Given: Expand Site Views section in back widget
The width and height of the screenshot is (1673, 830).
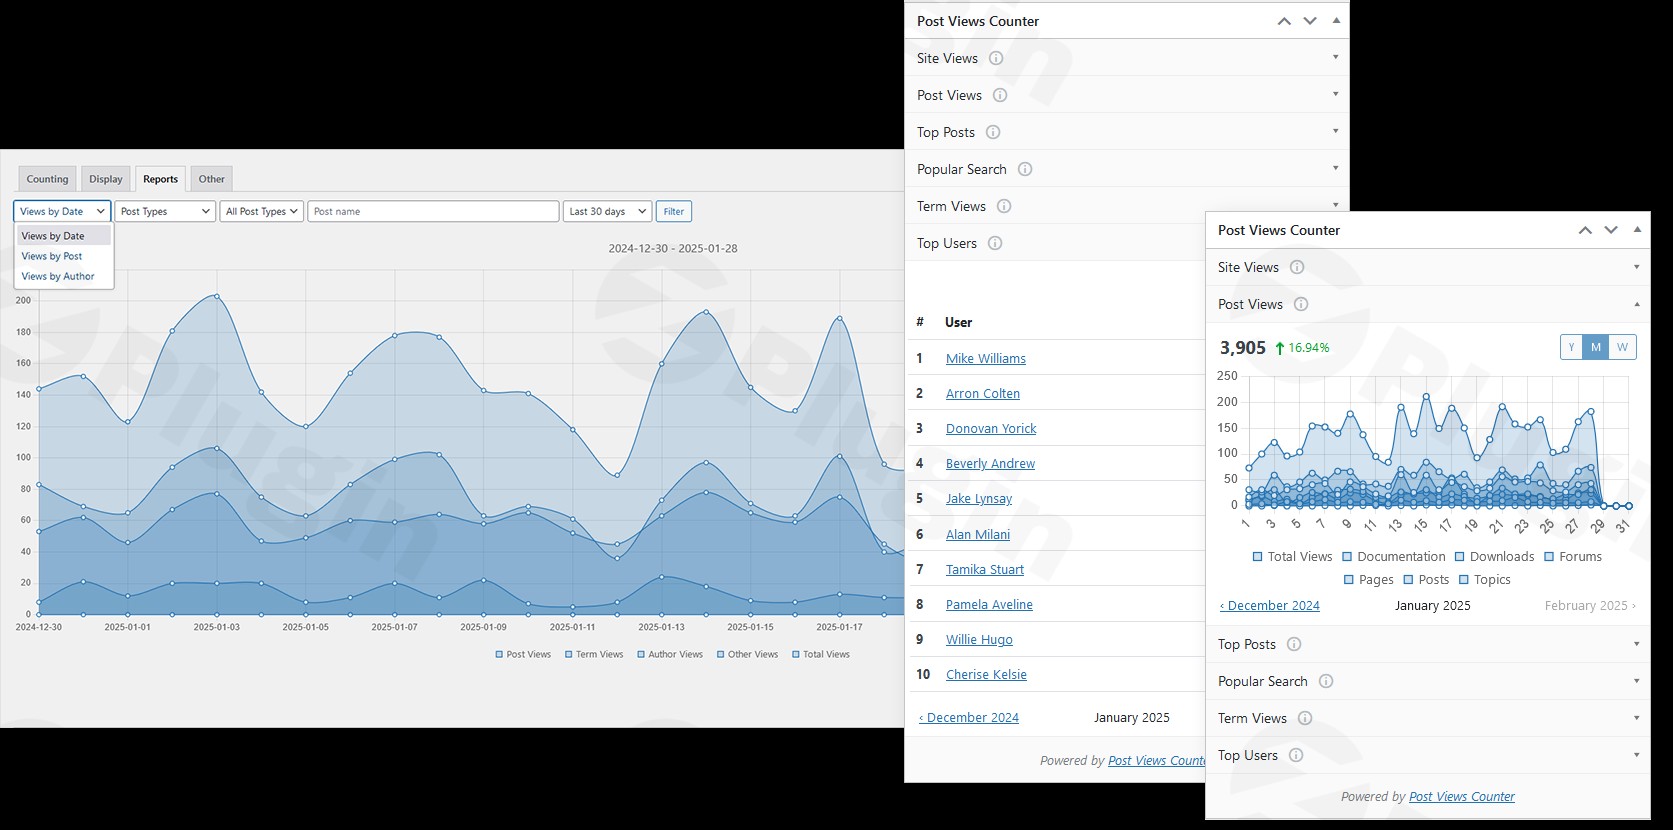Looking at the screenshot, I should (x=1336, y=57).
